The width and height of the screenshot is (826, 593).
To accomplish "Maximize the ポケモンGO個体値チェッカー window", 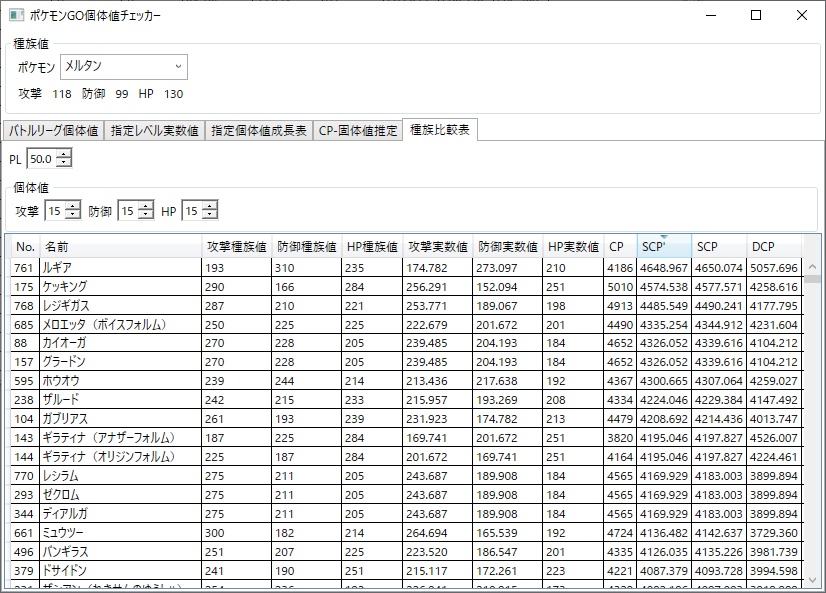I will 756,15.
